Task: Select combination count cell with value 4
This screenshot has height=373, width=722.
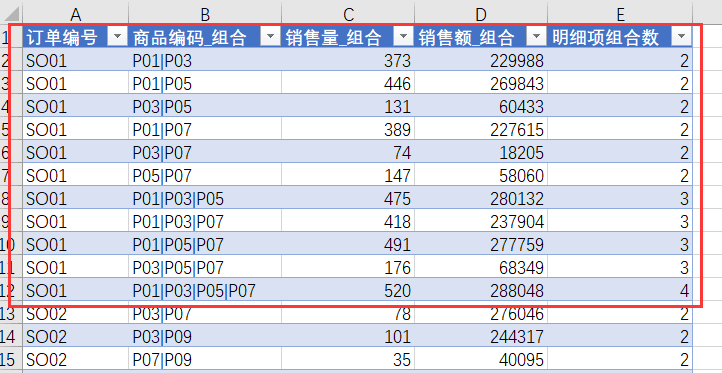Action: pyautogui.click(x=620, y=291)
